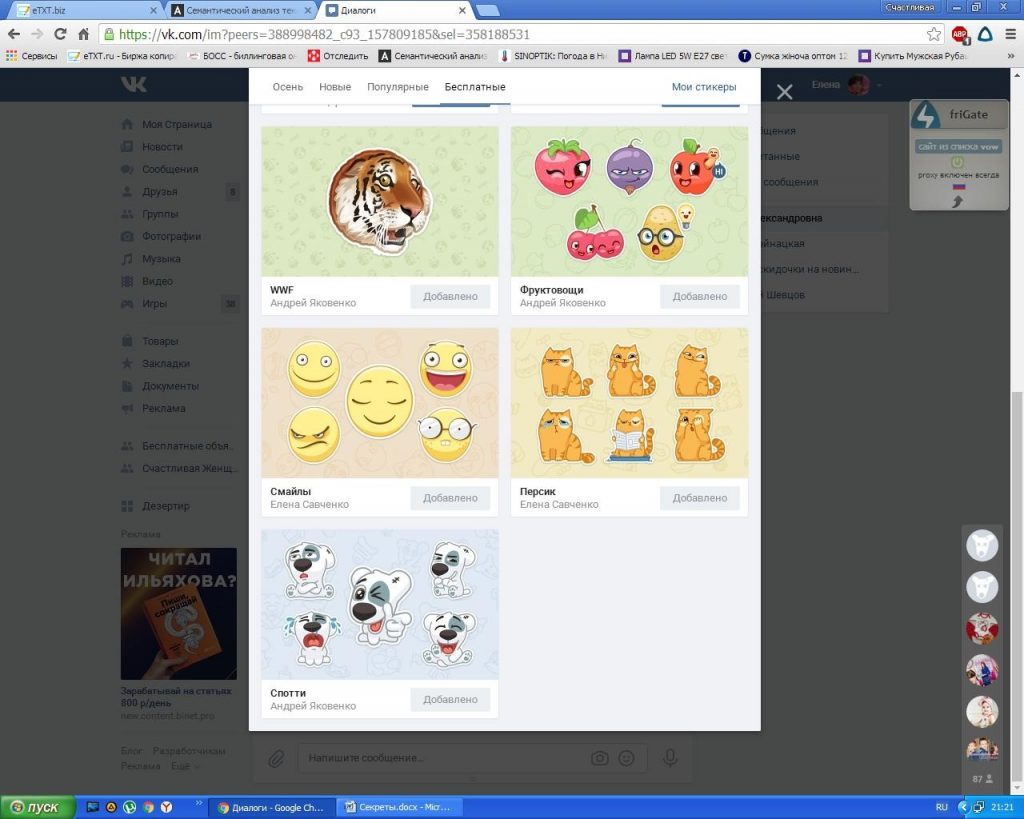The width and height of the screenshot is (1024, 819).
Task: Click the Спотти sticker pack thumbnail
Action: (379, 605)
